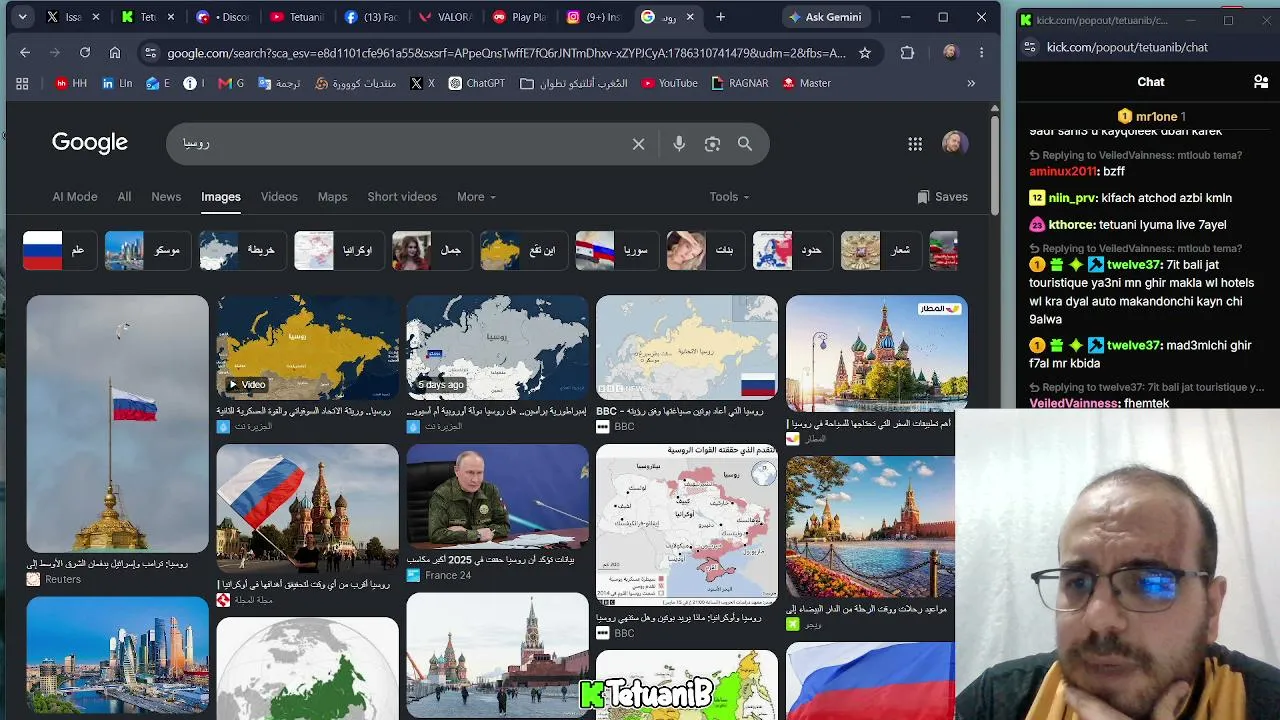Open the yellow Russia map video thumbnail
This screenshot has width=1280, height=720.
[x=307, y=348]
